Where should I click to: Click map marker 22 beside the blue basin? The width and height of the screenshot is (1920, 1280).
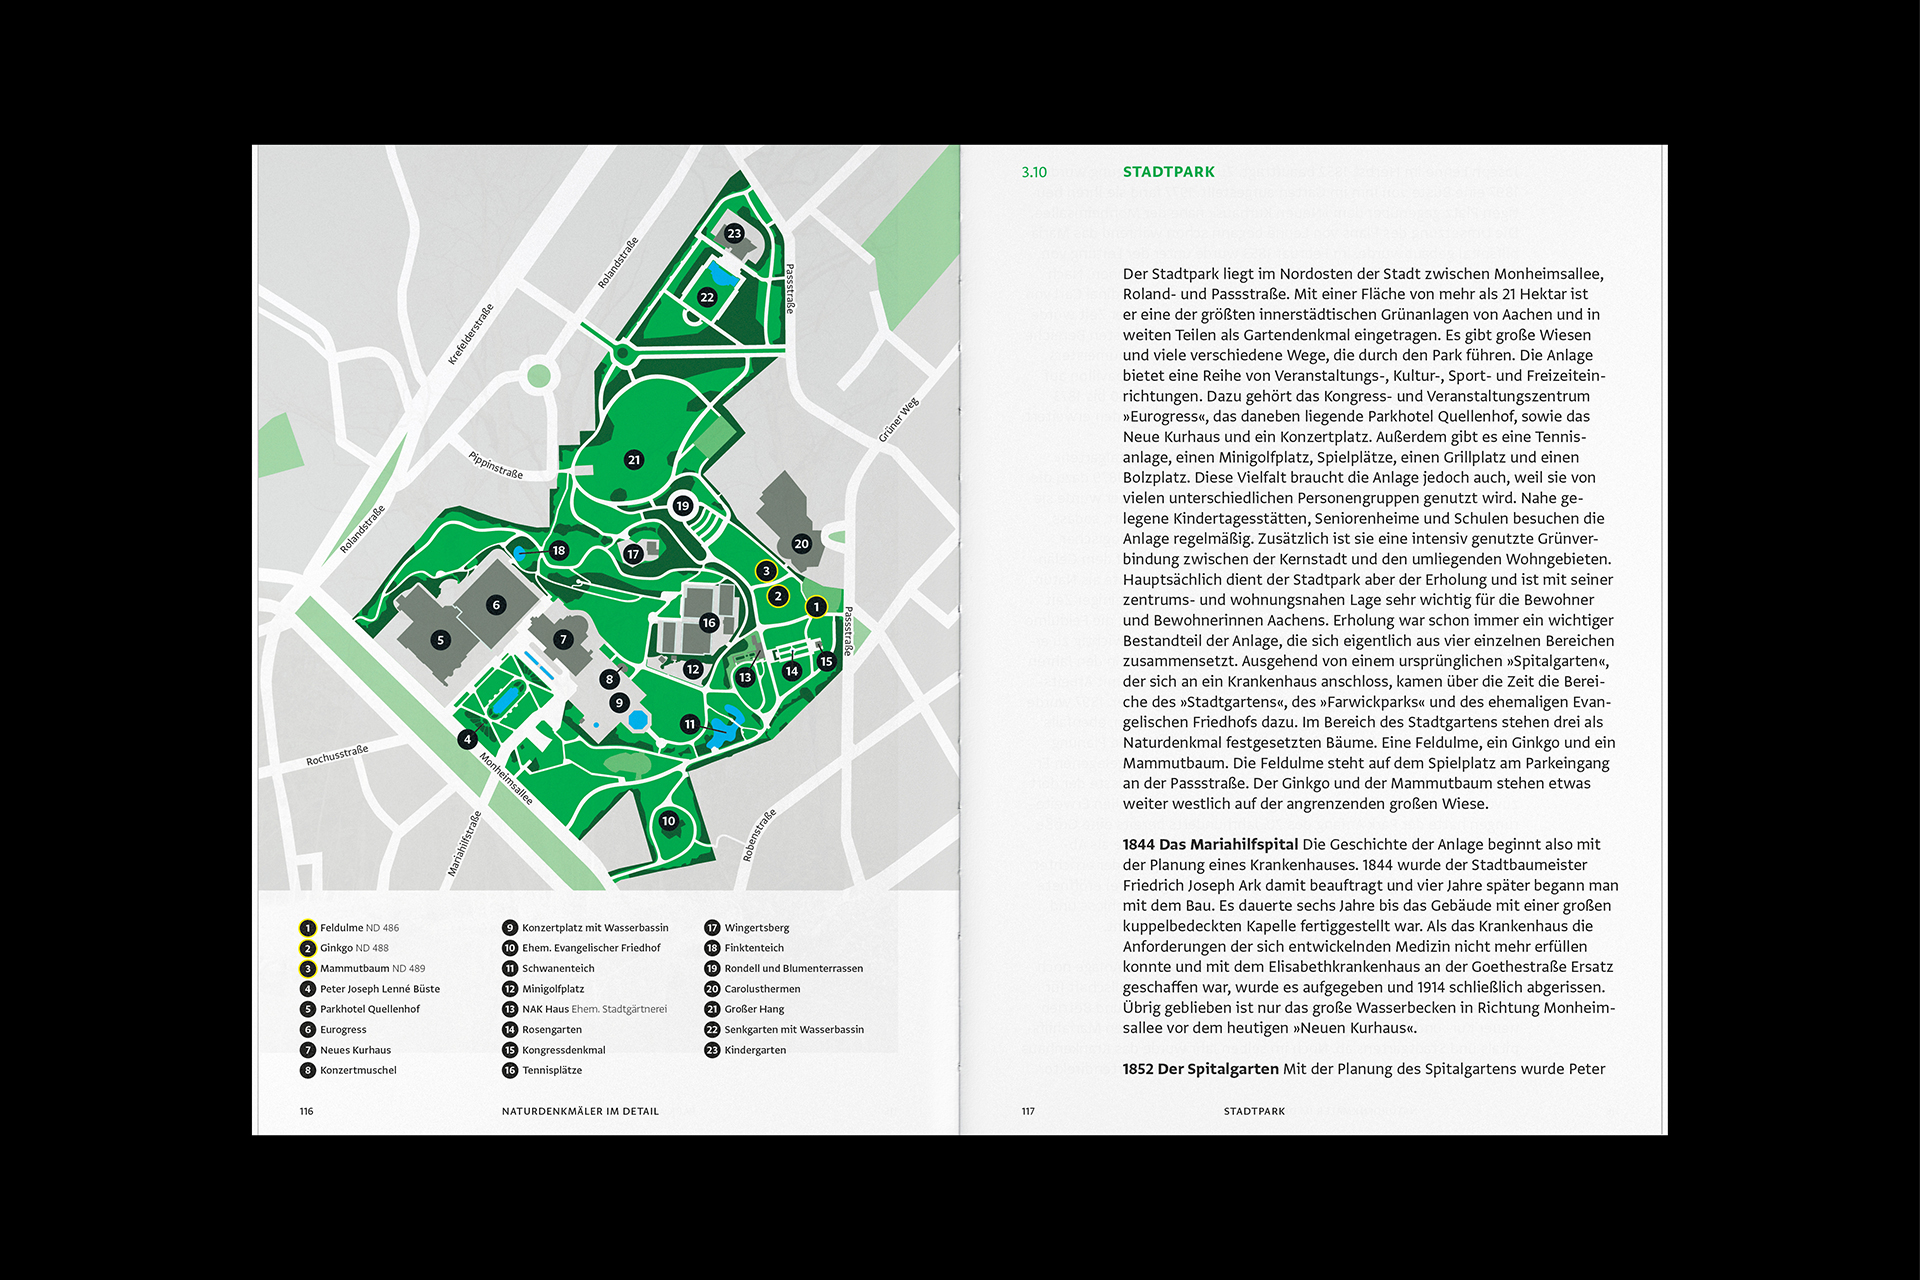pyautogui.click(x=707, y=297)
